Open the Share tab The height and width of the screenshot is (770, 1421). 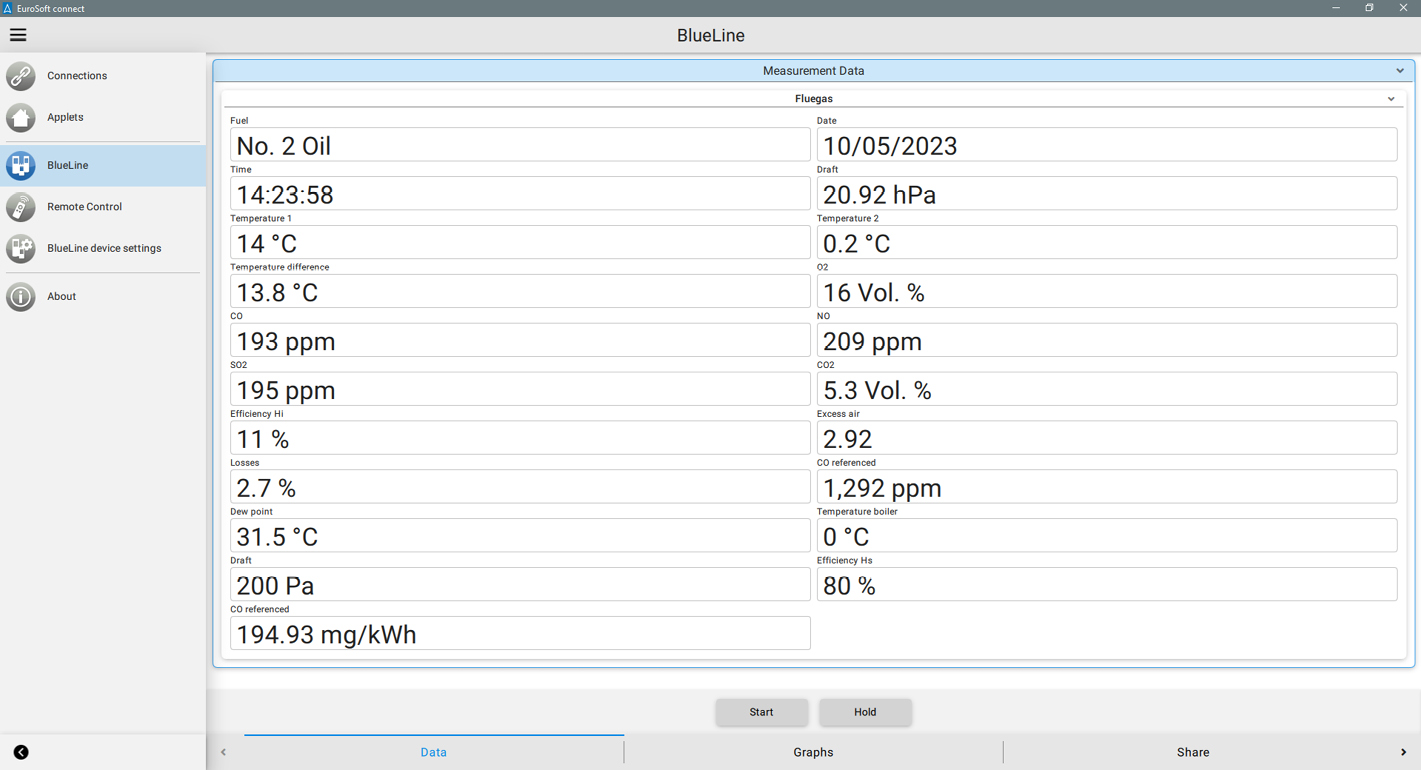tap(1192, 752)
